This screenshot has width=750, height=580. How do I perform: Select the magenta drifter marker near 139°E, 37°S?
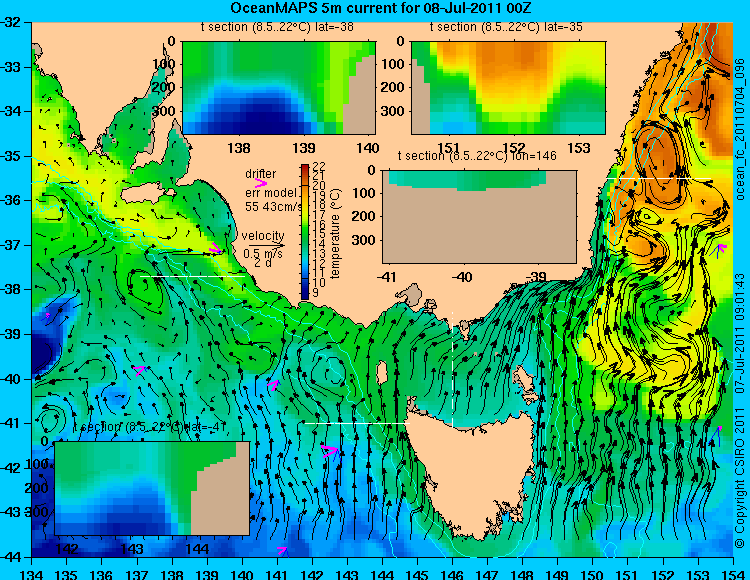217,248
